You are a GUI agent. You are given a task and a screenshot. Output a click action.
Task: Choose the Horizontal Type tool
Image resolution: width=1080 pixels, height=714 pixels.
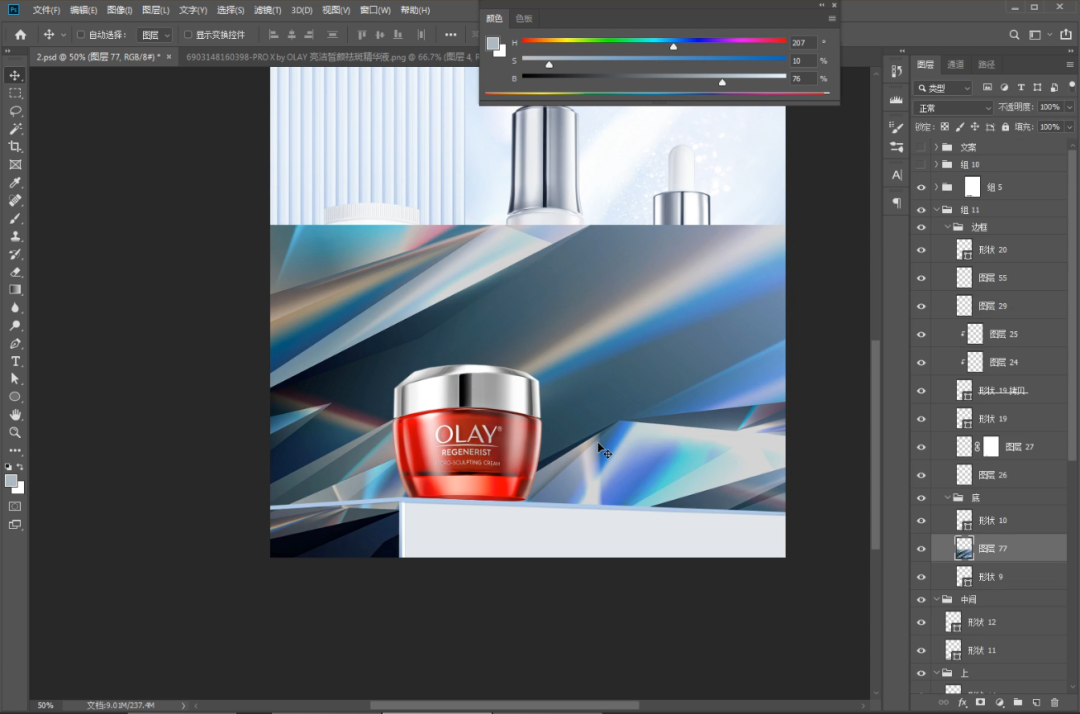point(15,361)
